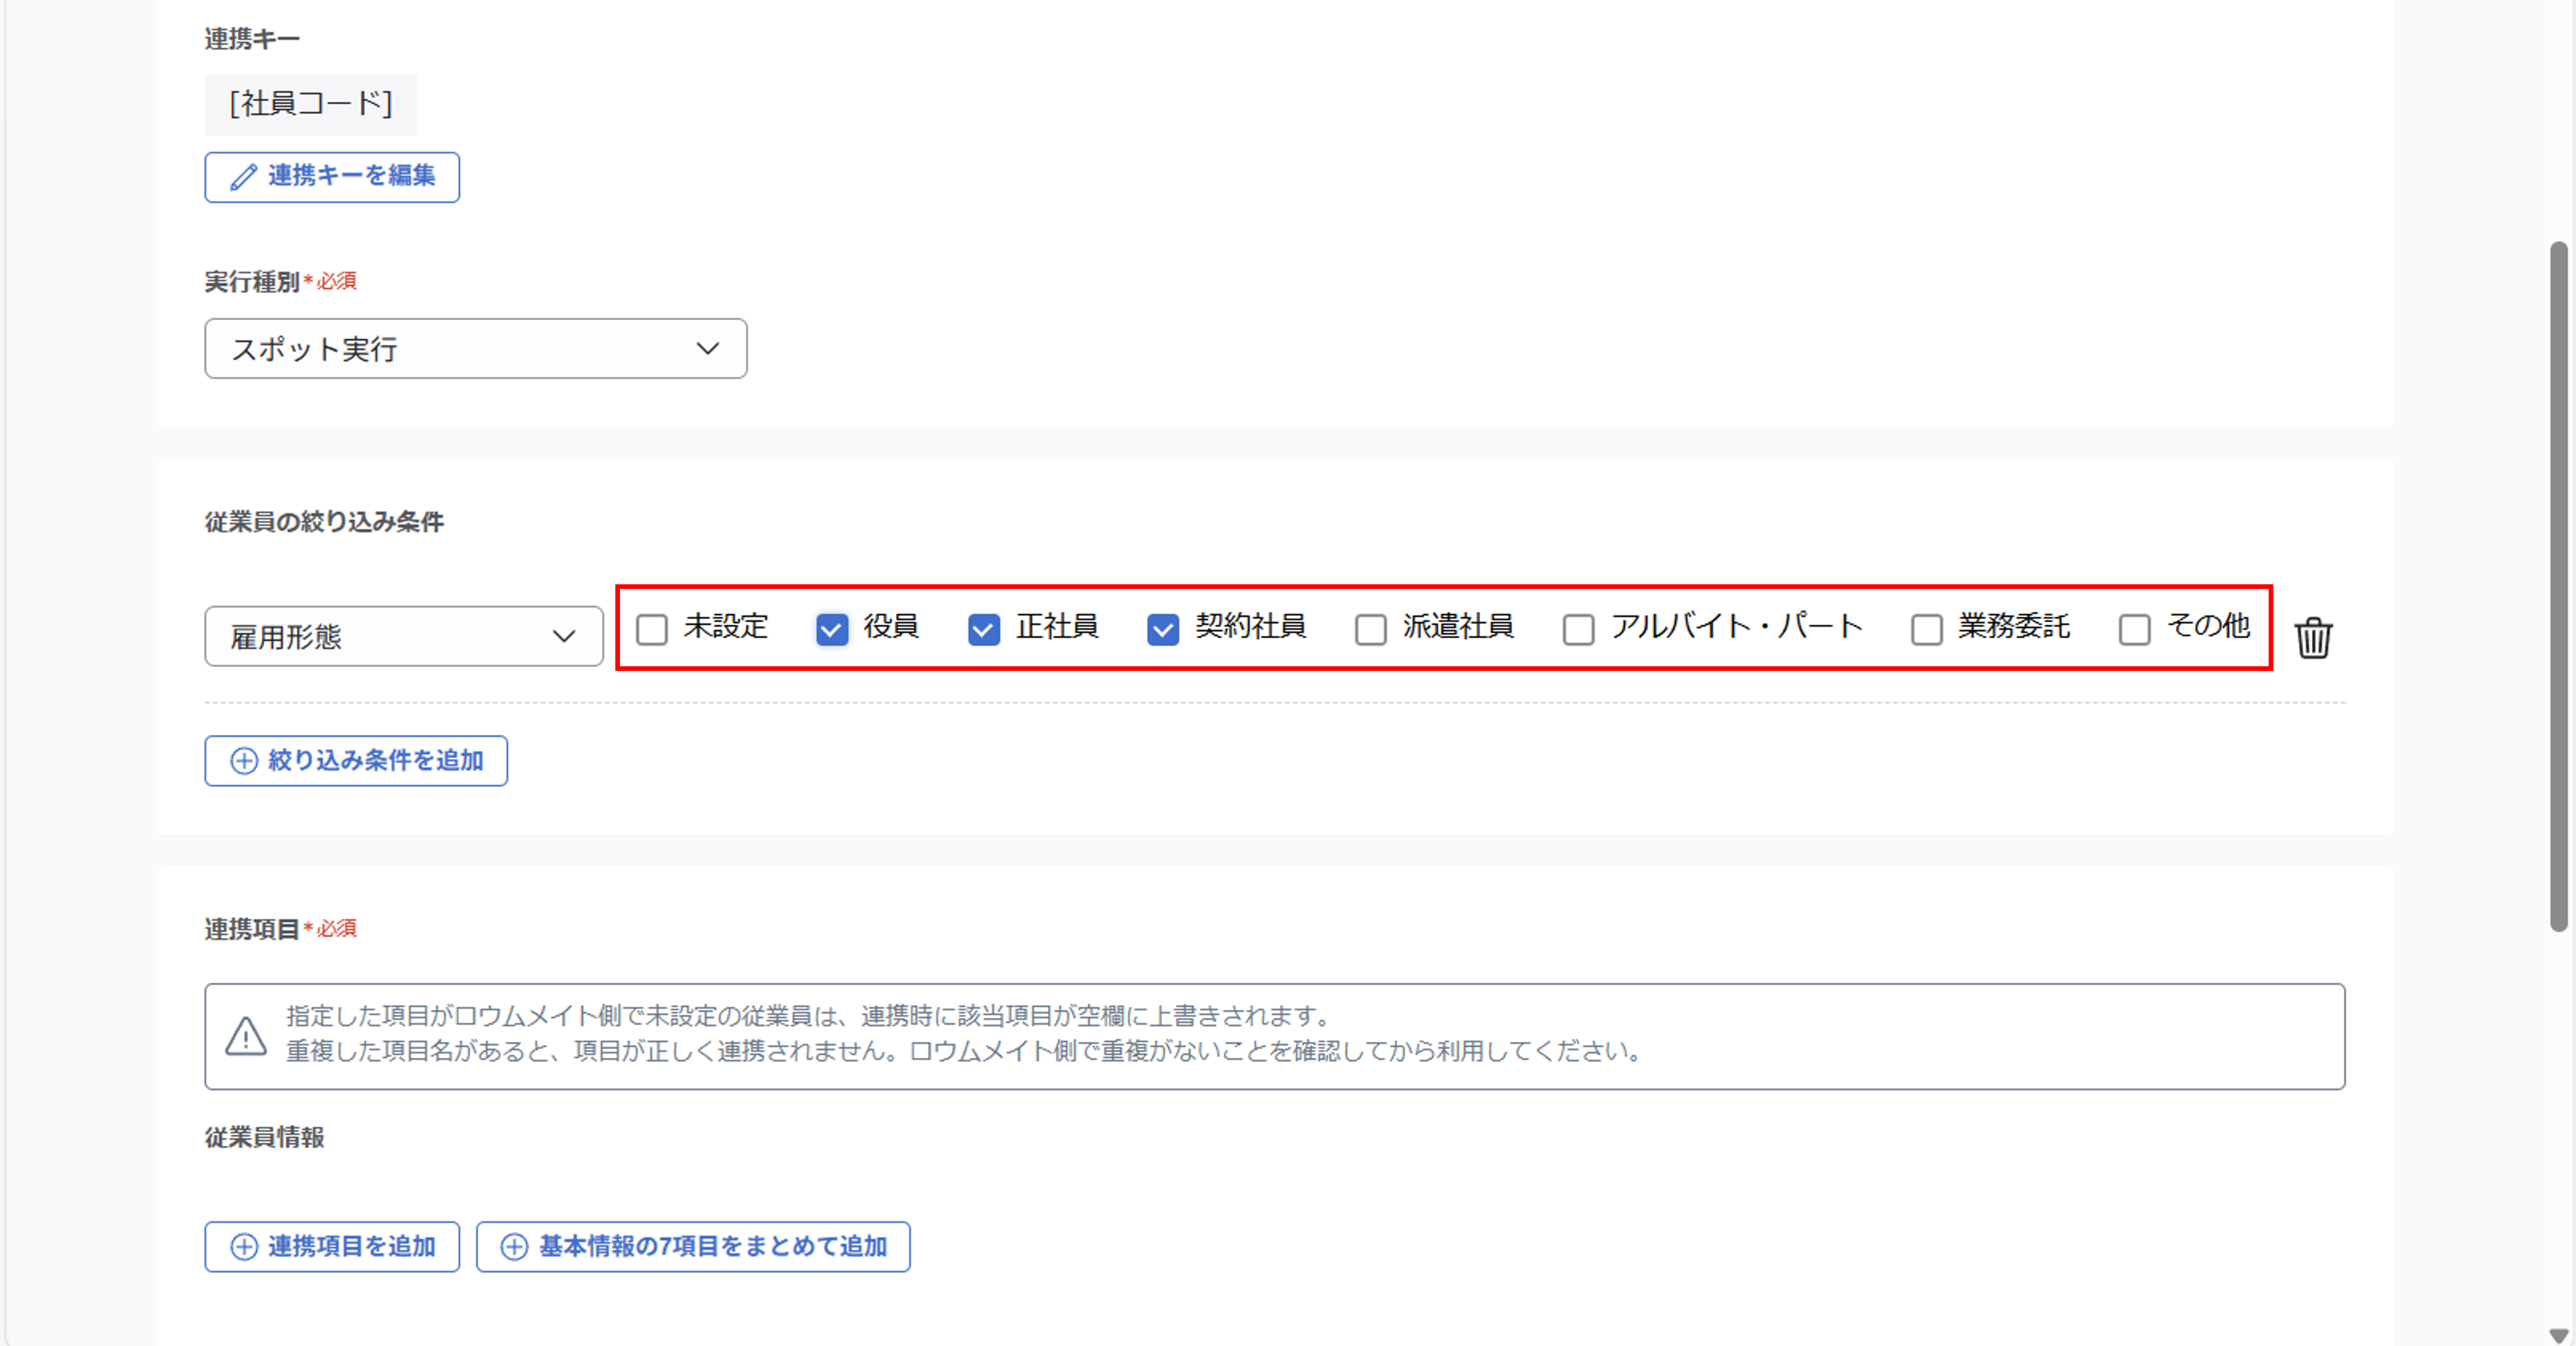
Task: Disable the 役員 checkbox
Action: pos(831,629)
